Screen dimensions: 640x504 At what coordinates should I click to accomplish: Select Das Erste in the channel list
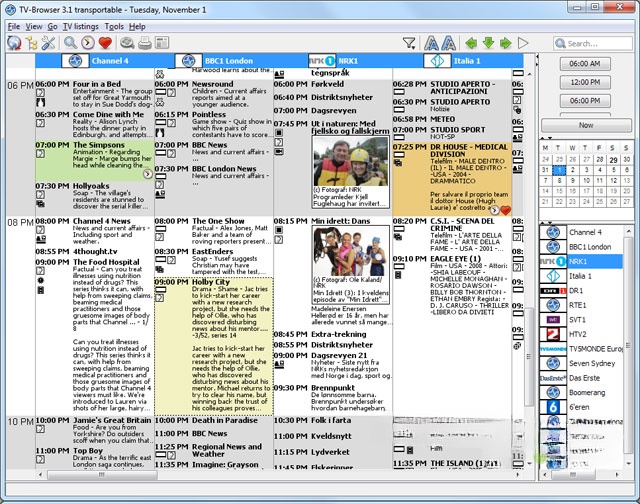coord(581,378)
